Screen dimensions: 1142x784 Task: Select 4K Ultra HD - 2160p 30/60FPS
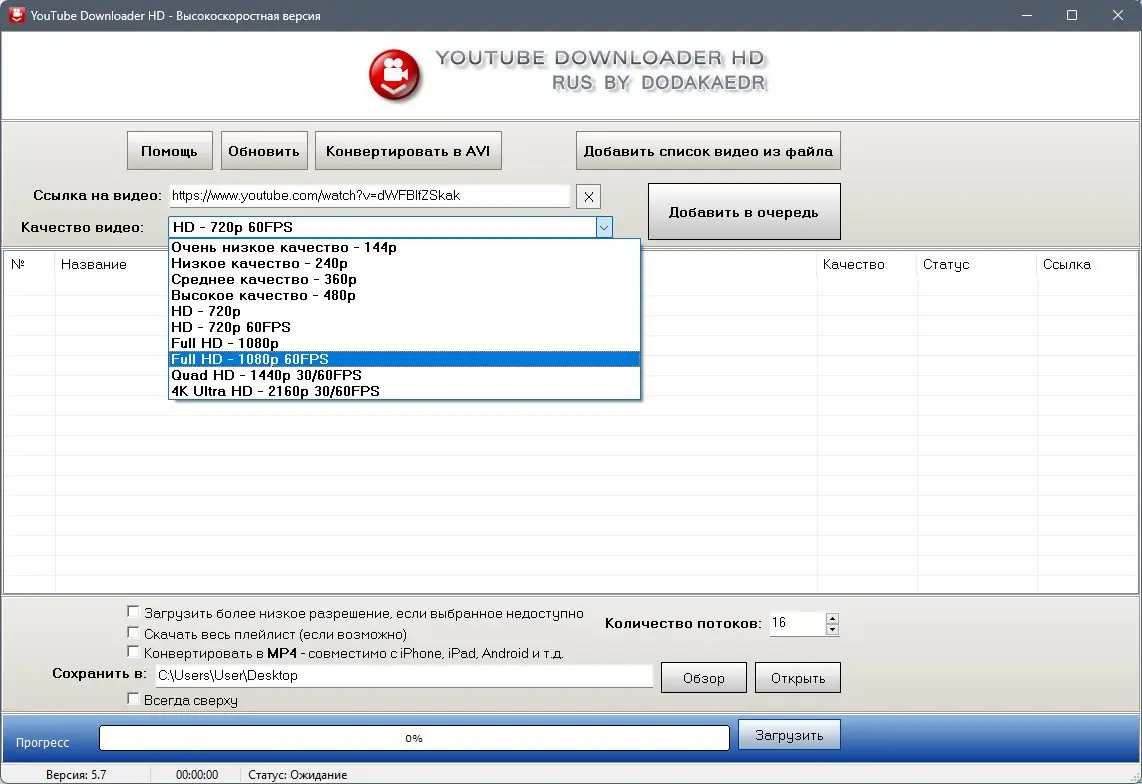404,391
